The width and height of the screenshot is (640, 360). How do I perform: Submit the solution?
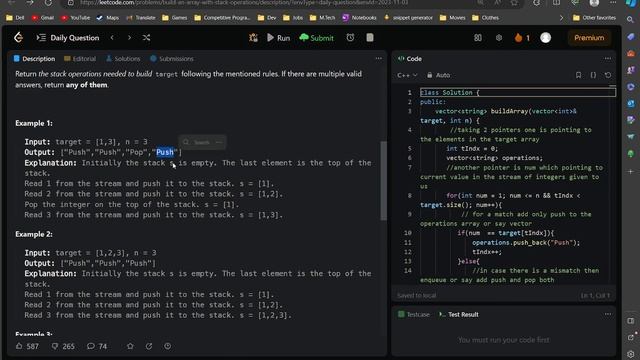click(x=316, y=38)
